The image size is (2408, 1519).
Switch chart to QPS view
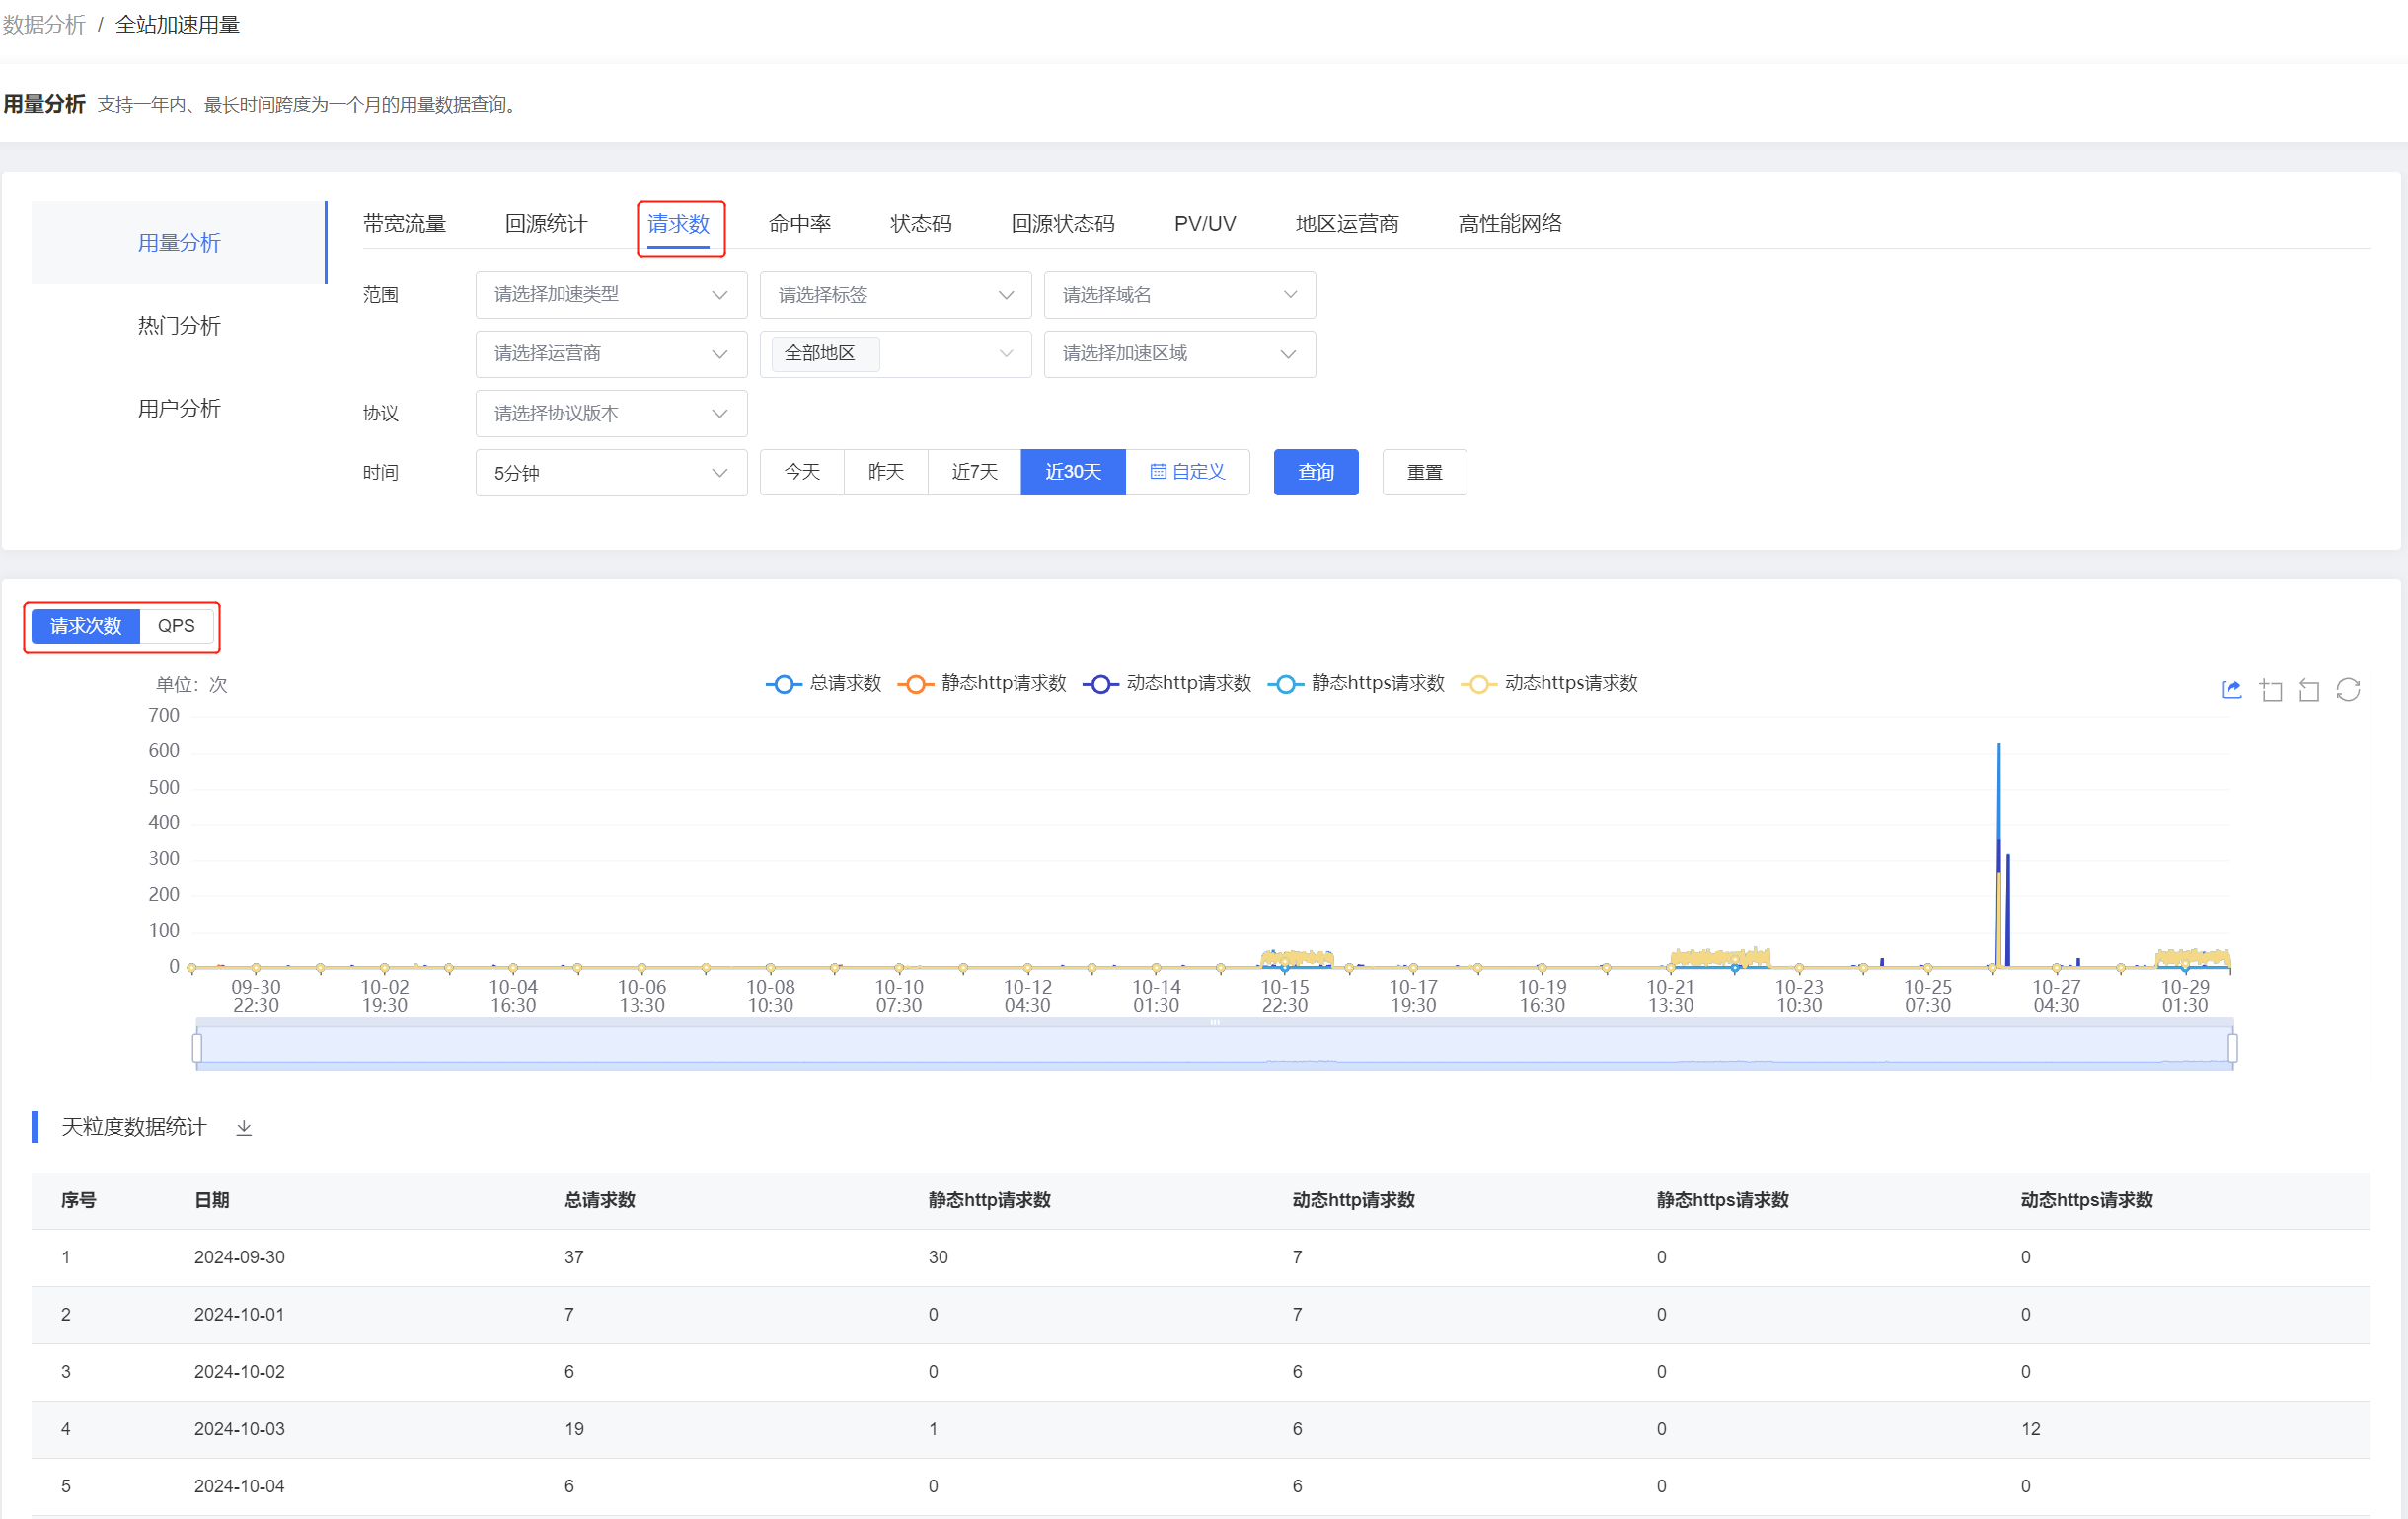[x=176, y=626]
